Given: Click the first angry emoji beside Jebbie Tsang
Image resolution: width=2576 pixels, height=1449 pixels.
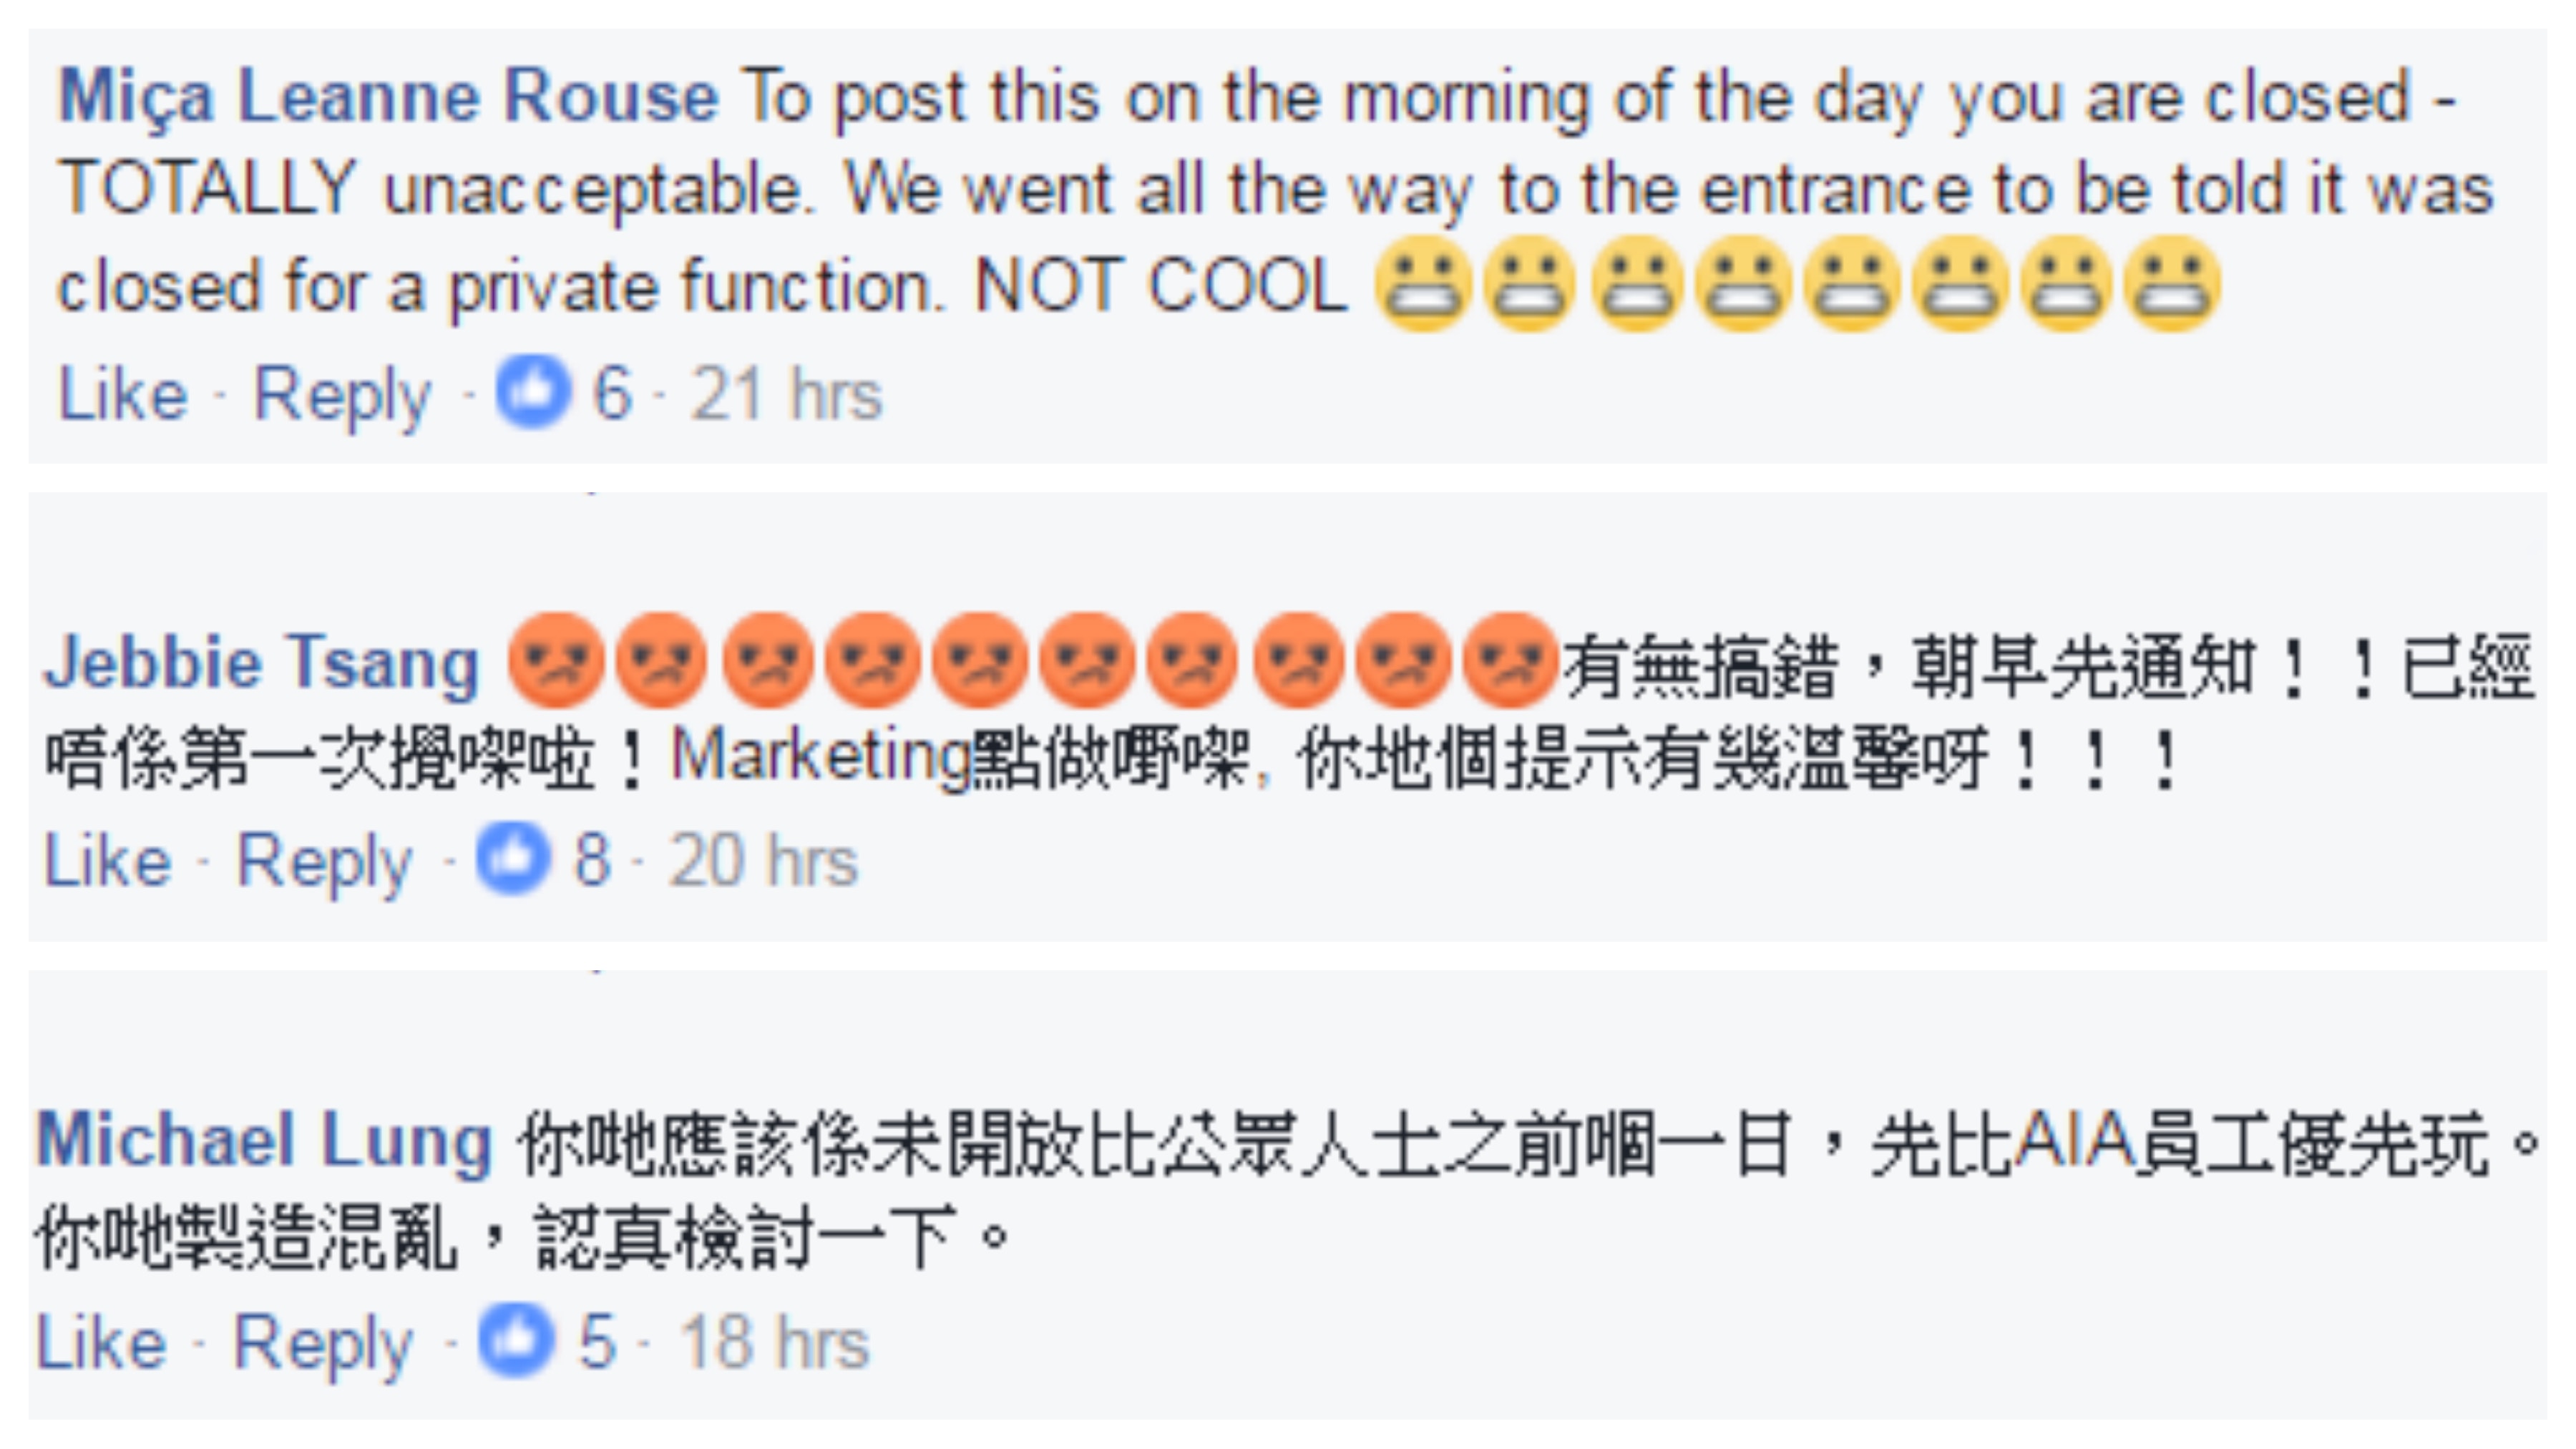Looking at the screenshot, I should [x=555, y=661].
